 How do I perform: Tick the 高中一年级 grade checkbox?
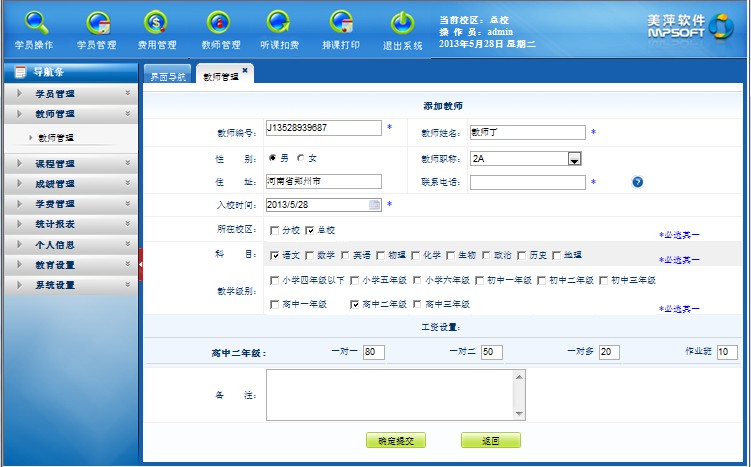pyautogui.click(x=274, y=304)
